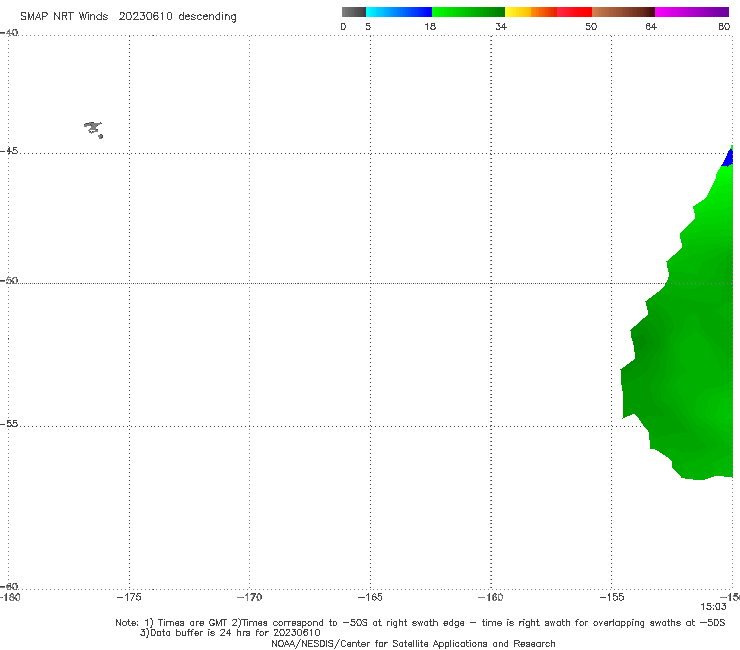
Task: Click the blue-cyan segment of the wind color bar
Action: (399, 12)
